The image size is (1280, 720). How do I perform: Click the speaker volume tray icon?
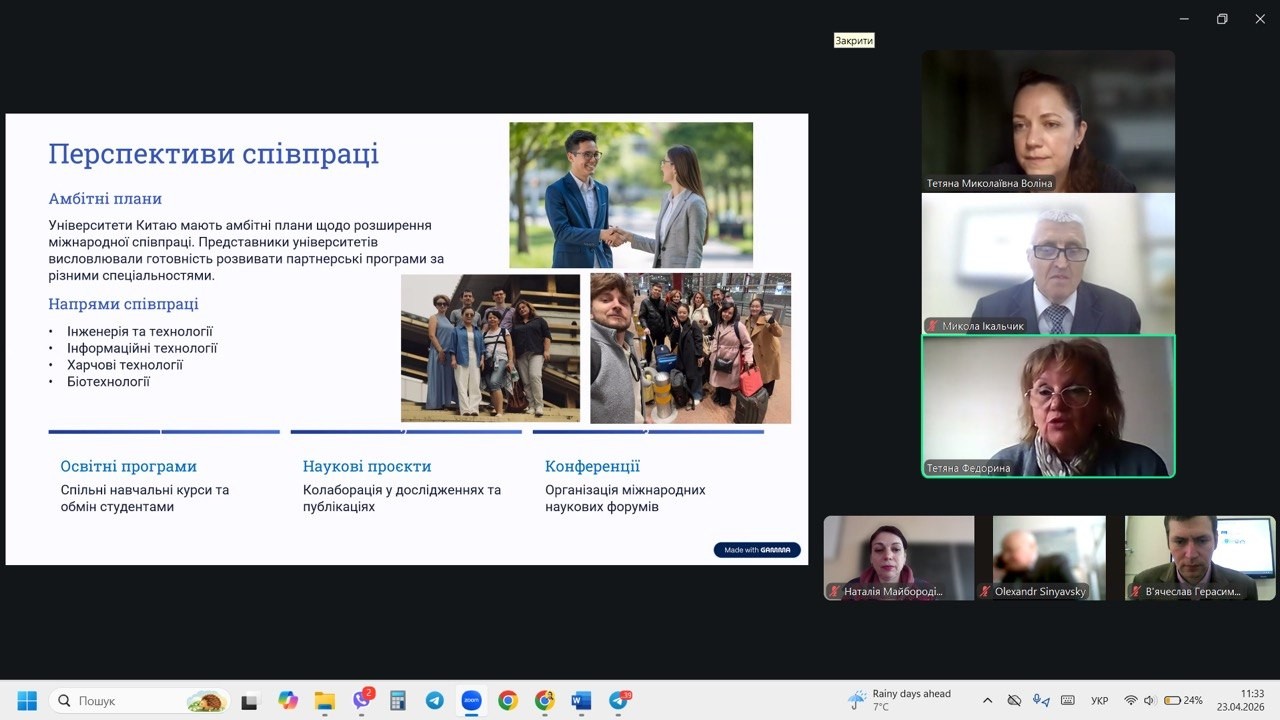(x=1149, y=700)
